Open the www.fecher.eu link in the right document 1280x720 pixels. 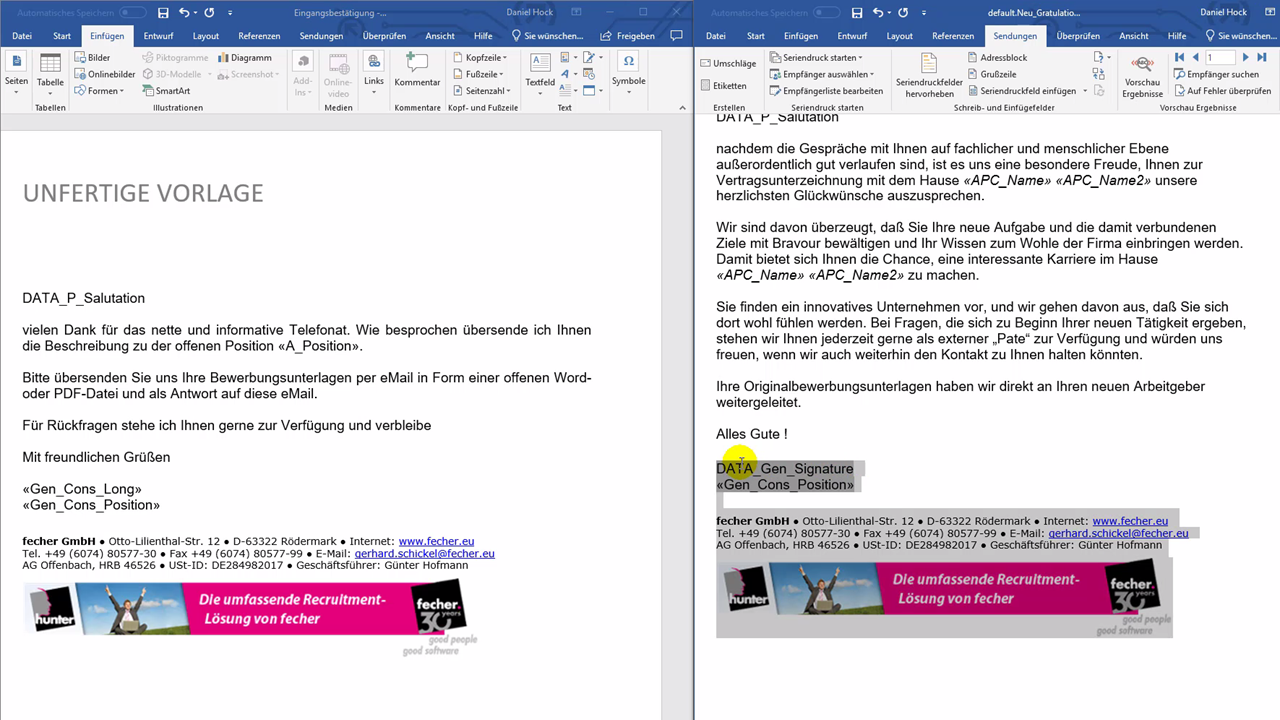tap(1130, 521)
